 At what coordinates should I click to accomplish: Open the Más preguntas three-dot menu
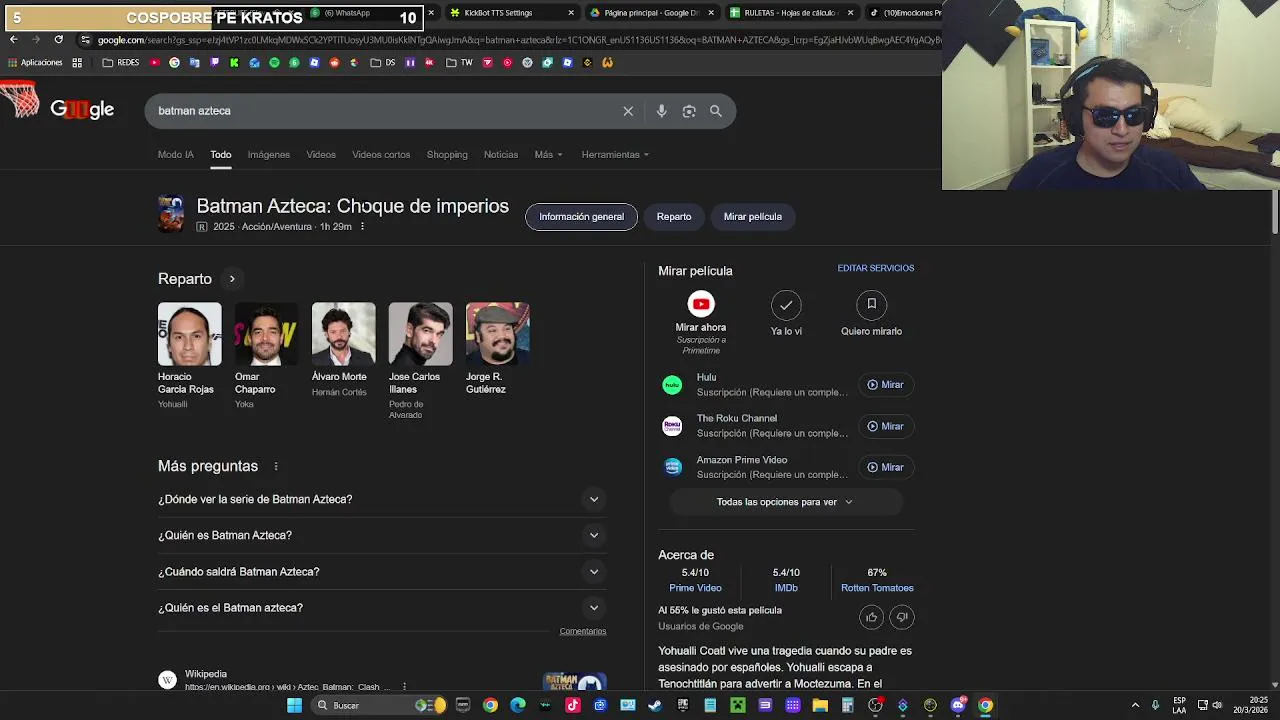[276, 466]
